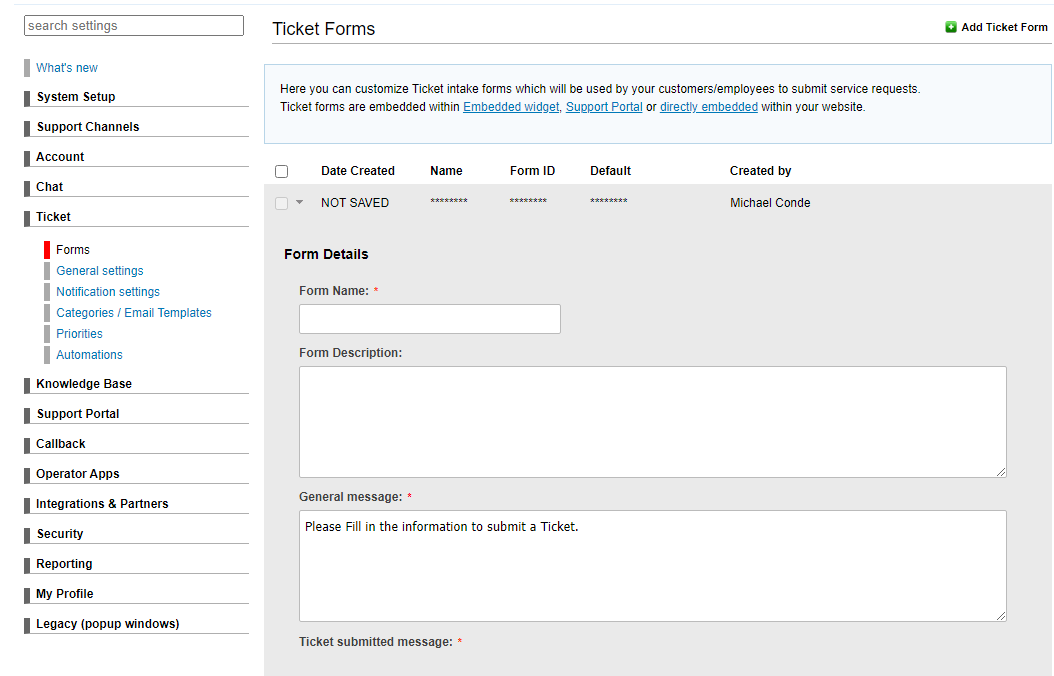Click the search settings box

coord(134,26)
